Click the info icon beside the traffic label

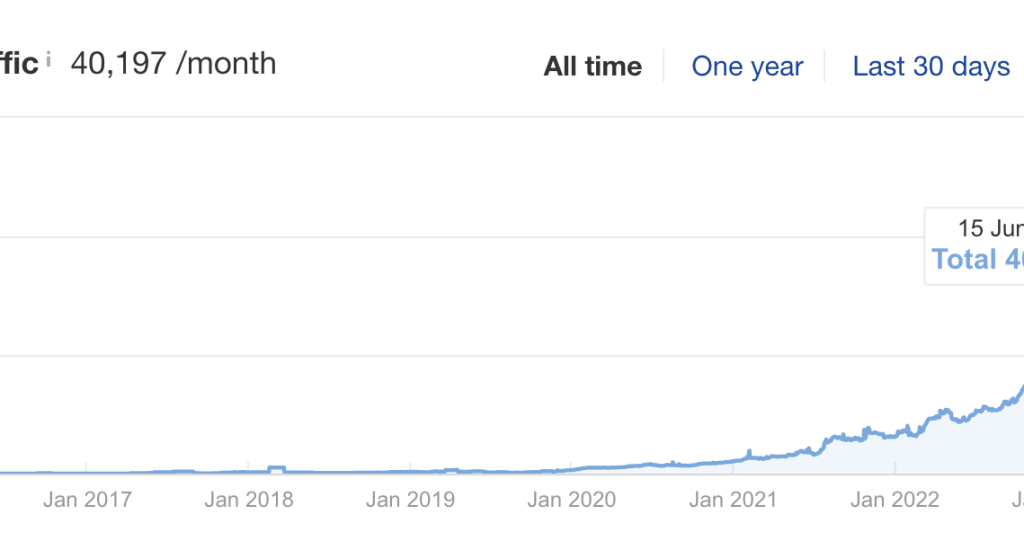[x=48, y=59]
